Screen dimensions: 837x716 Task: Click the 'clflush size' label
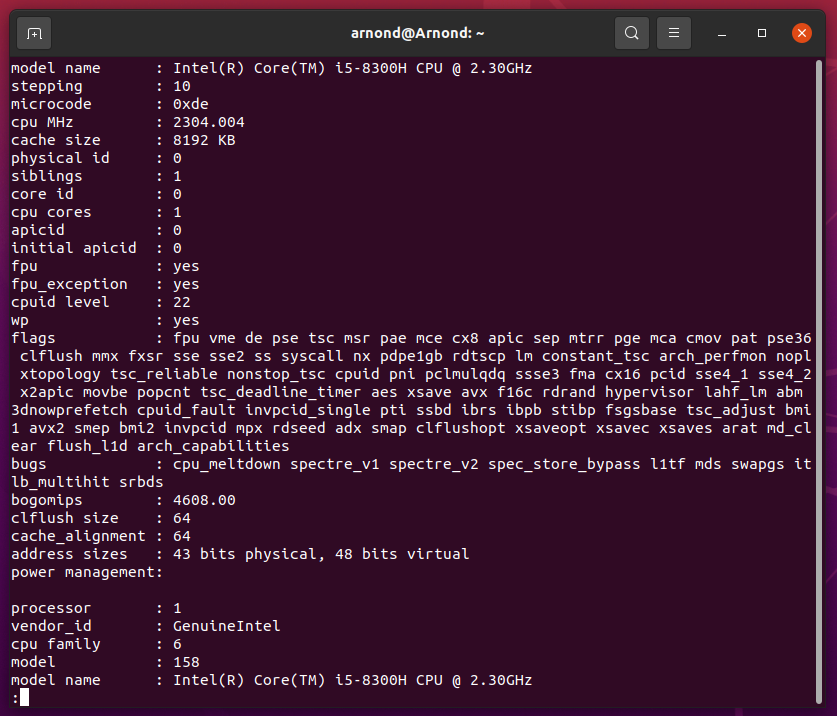(65, 518)
